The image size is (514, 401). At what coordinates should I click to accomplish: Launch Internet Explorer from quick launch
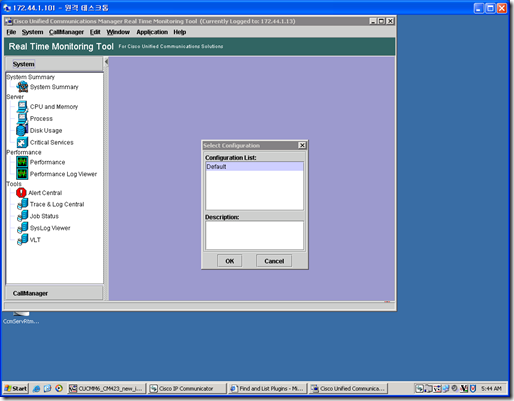37,389
